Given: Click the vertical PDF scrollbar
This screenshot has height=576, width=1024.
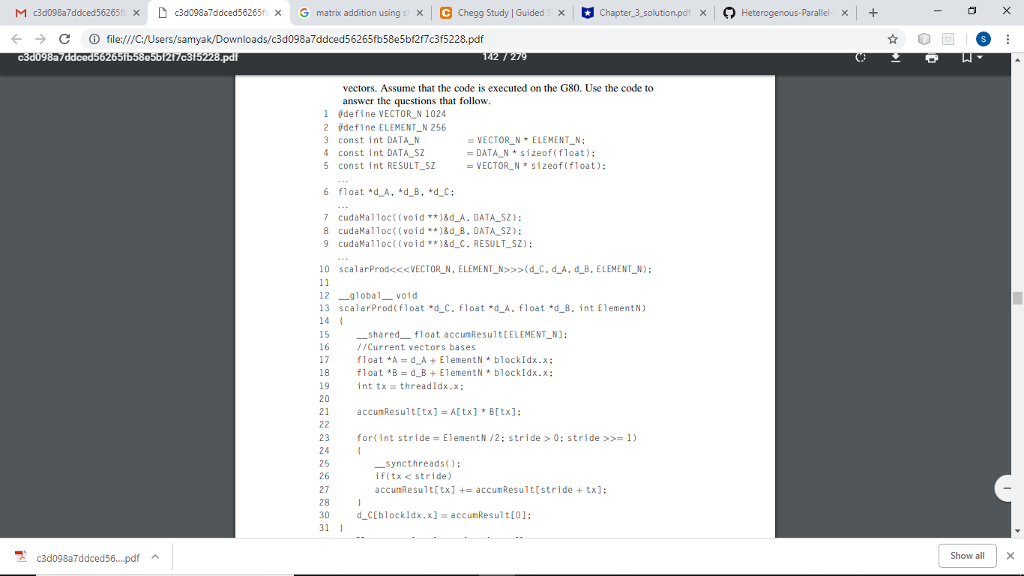Looking at the screenshot, I should pos(1016,300).
